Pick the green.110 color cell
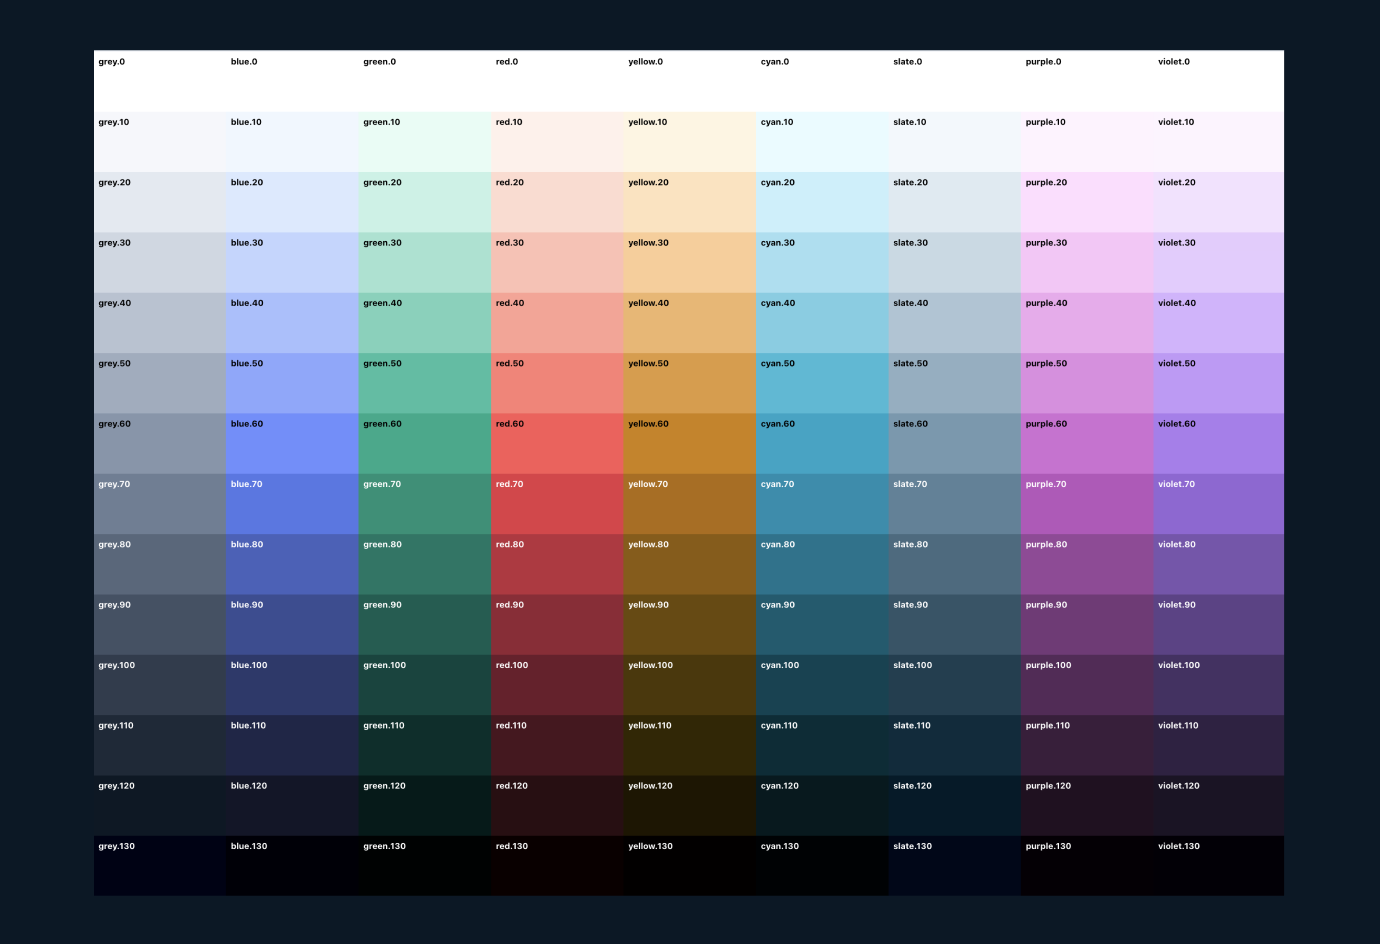1380x944 pixels. tap(425, 745)
